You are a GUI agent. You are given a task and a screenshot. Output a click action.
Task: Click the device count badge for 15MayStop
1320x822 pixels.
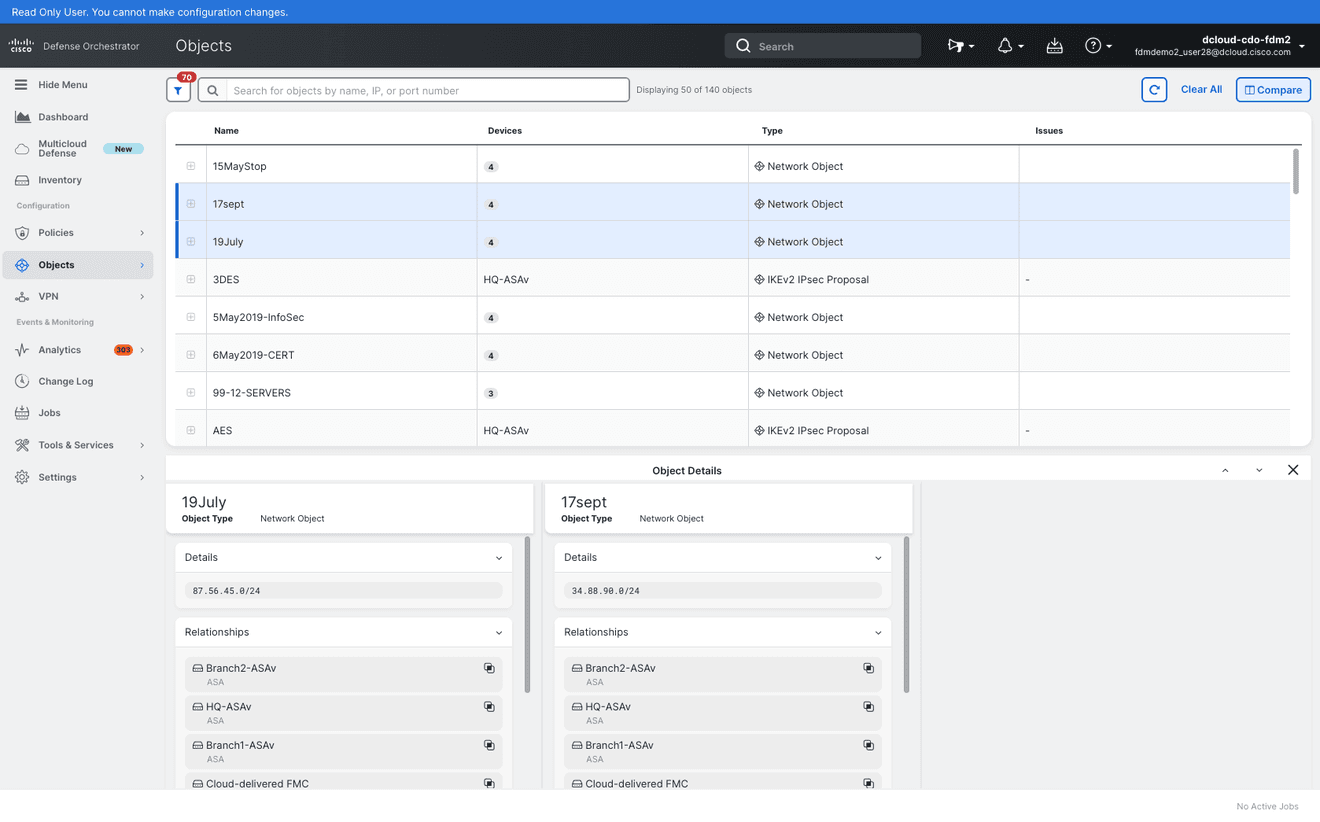(x=491, y=167)
